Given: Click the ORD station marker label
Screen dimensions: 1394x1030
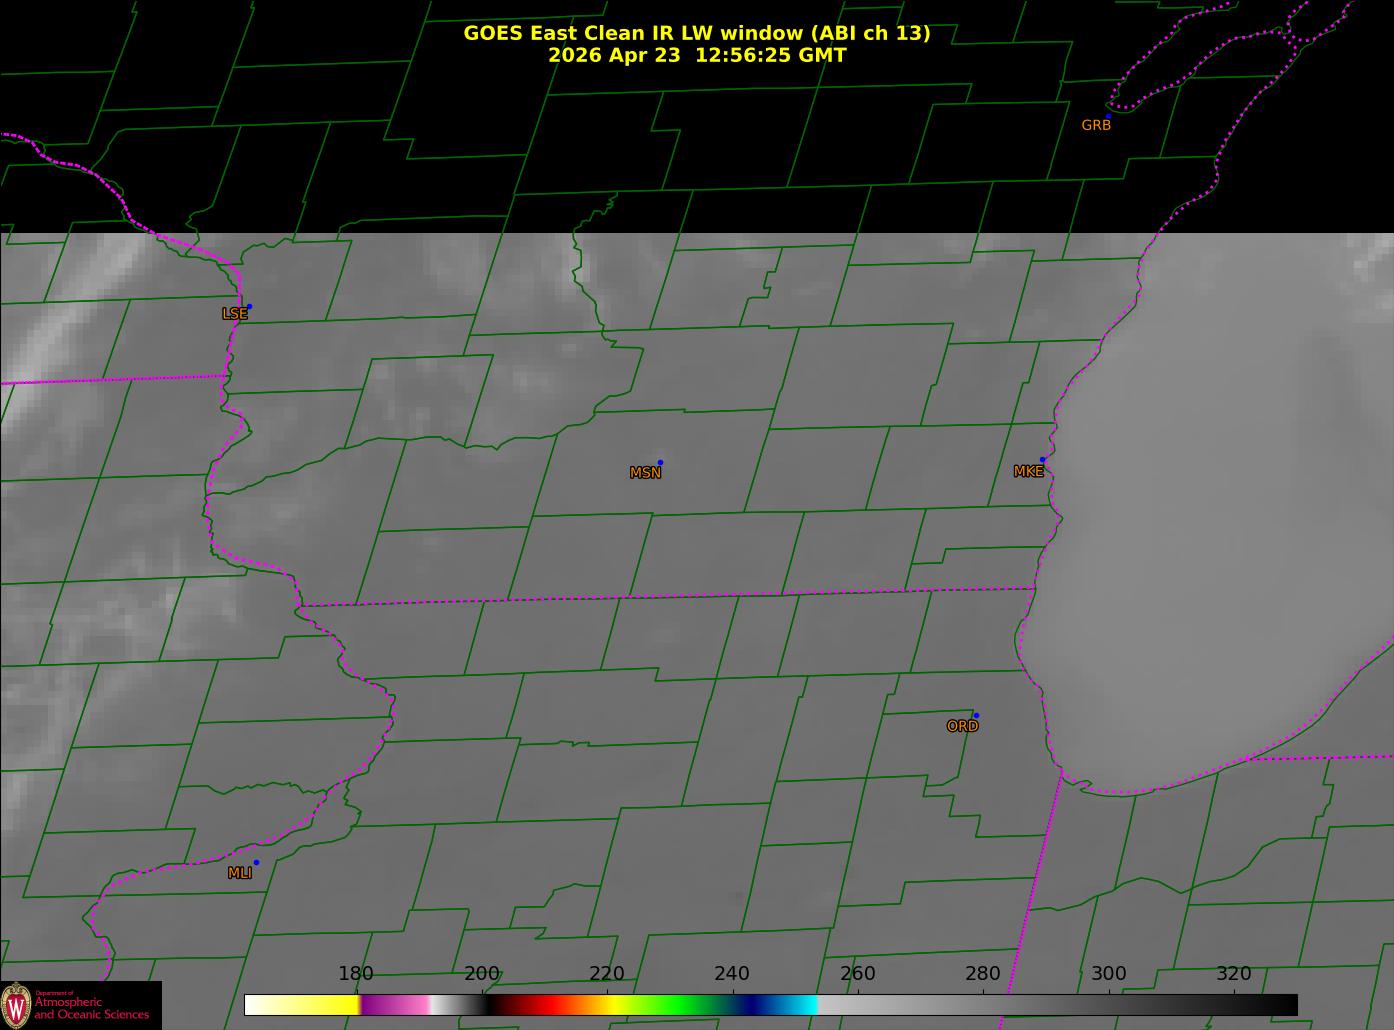Looking at the screenshot, I should tap(962, 726).
